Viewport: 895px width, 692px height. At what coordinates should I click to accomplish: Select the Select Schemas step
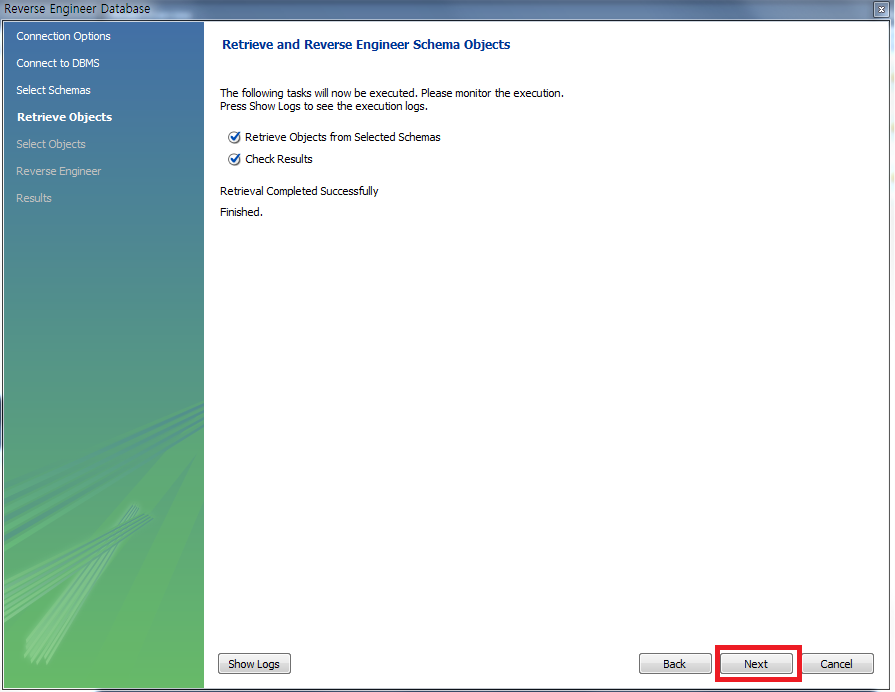point(53,90)
